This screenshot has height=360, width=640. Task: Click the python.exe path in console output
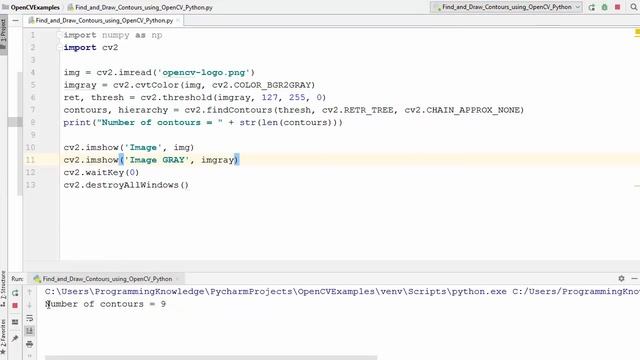point(276,291)
